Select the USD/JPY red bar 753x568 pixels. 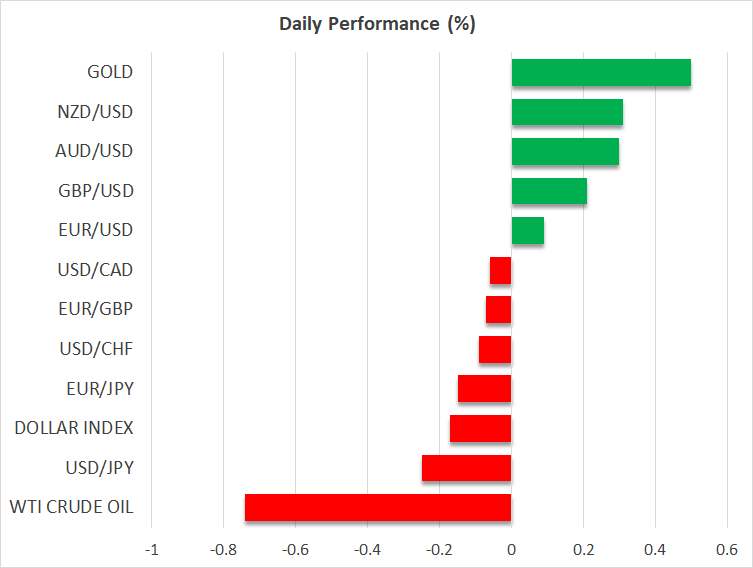coord(467,468)
